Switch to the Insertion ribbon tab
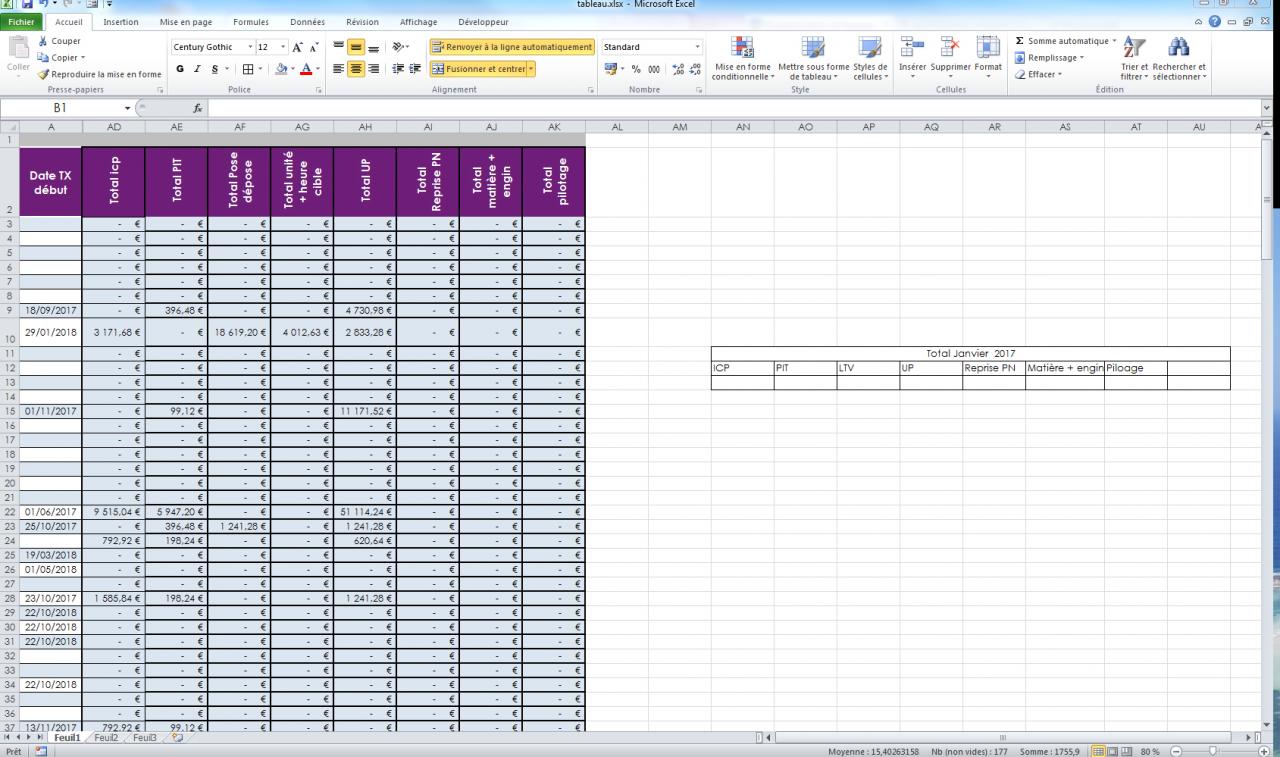The height and width of the screenshot is (757, 1280). point(121,22)
